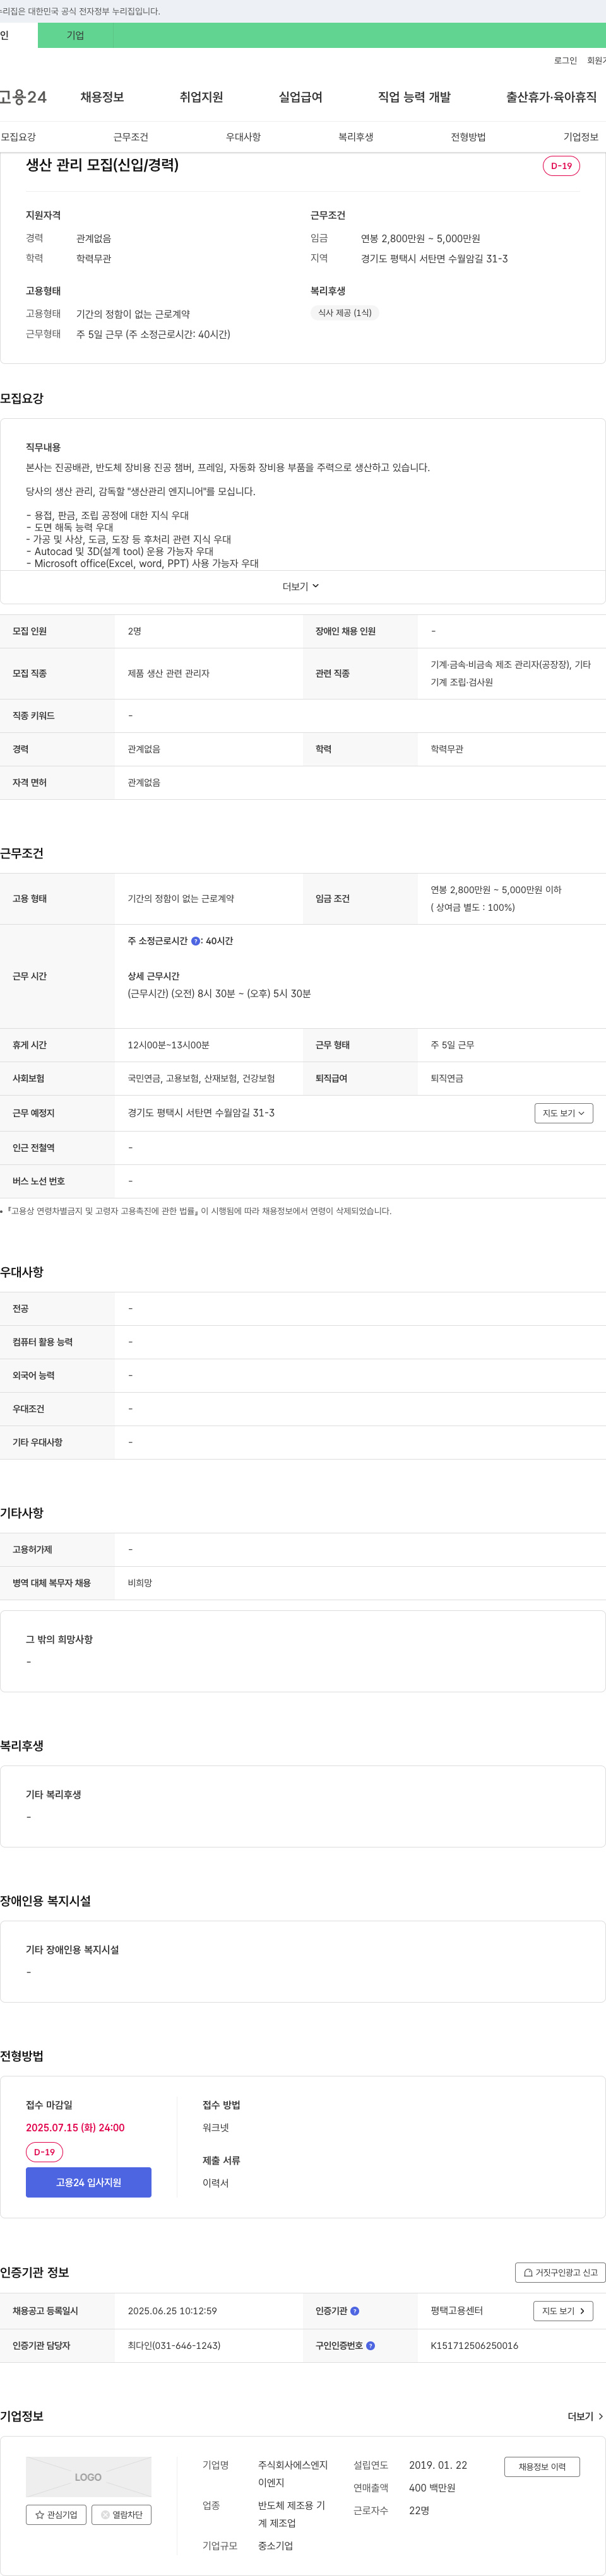Go to the 고용24 home logo
This screenshot has width=606, height=2576.
[x=23, y=97]
